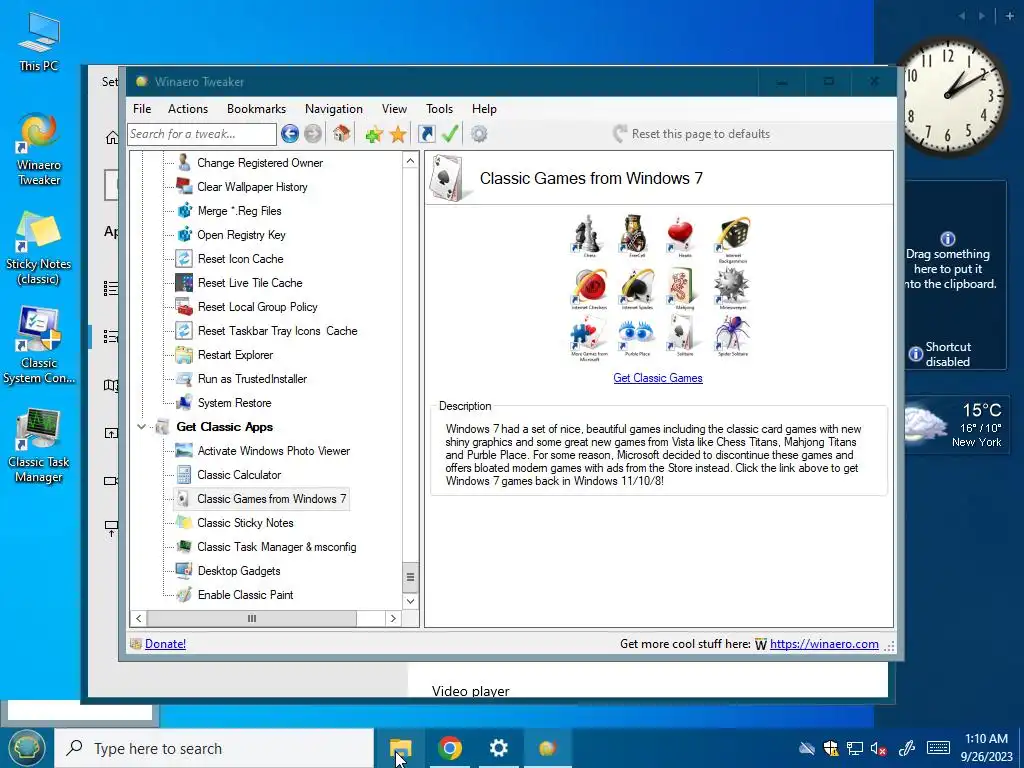Click the Forward navigation arrow in toolbar
This screenshot has width=1024, height=768.
(x=313, y=134)
